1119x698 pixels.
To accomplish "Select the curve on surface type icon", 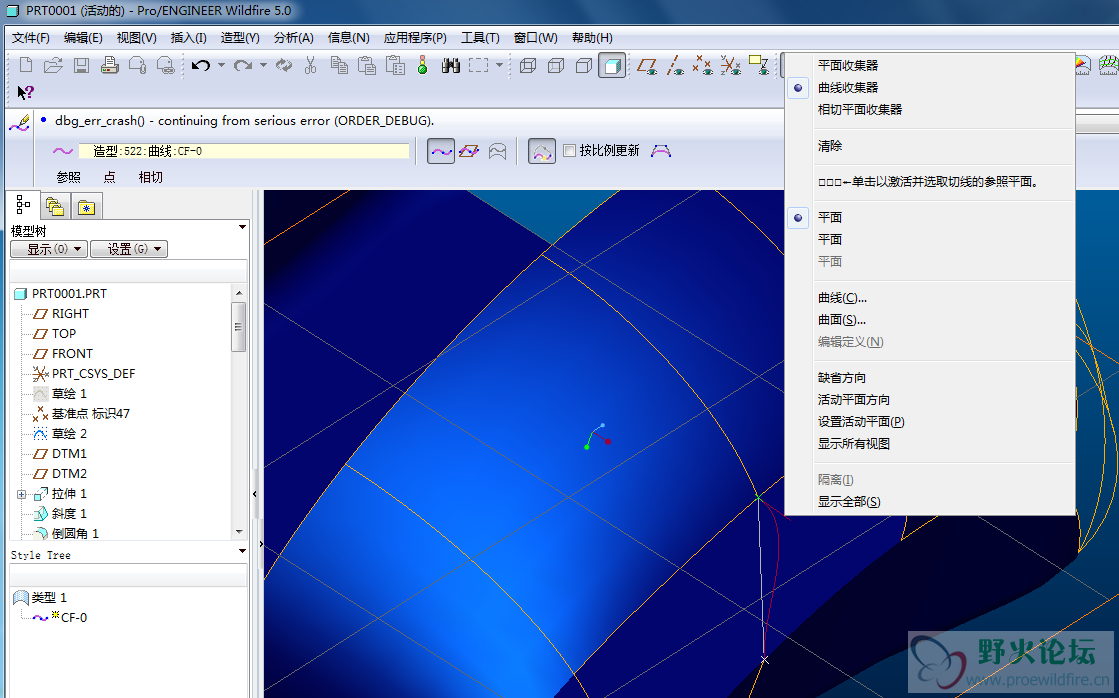I will [x=497, y=151].
